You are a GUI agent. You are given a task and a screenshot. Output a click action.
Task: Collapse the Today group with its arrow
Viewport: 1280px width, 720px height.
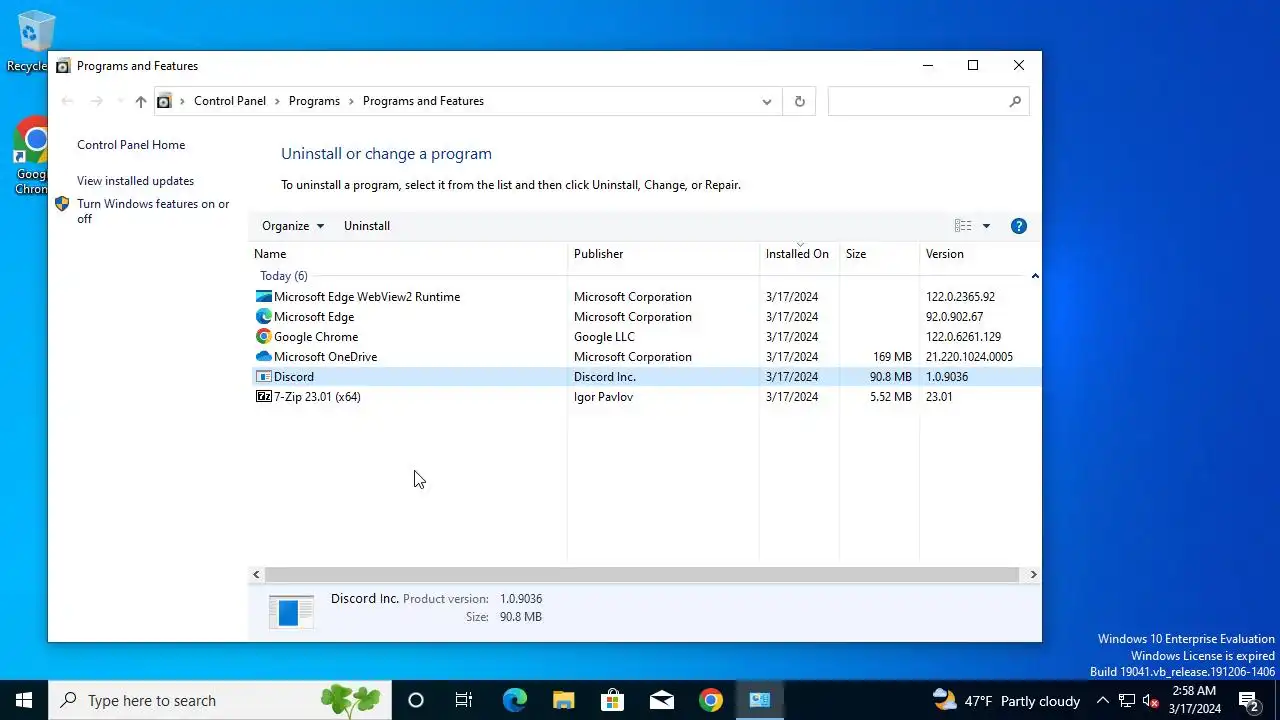1035,276
